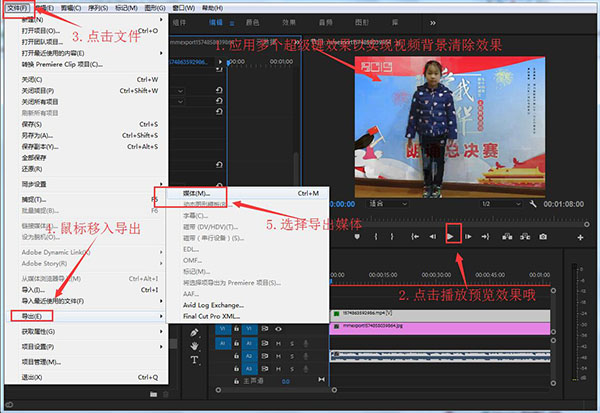Click the Mark Out brace button
Screen dimensions: 600x413
(x=392, y=237)
